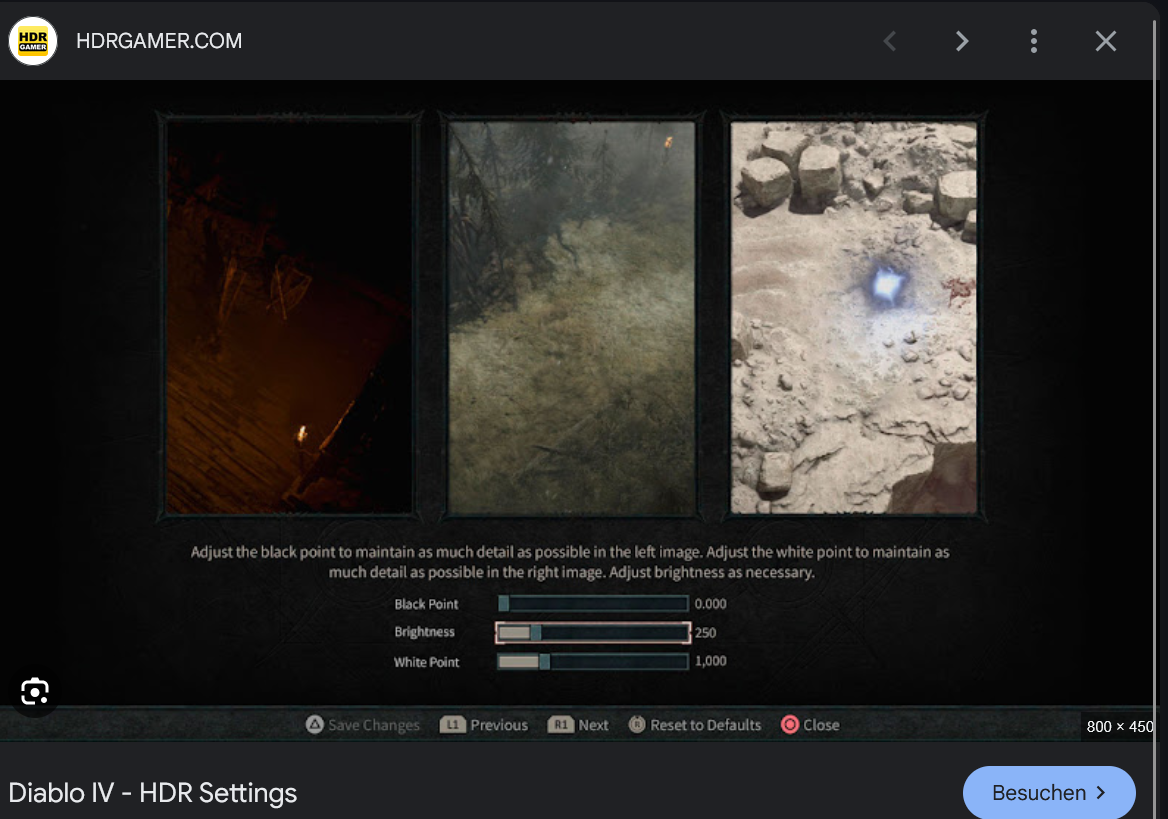Open the HDRGAMER.COM source link
The image size is (1168, 819).
pyautogui.click(x=159, y=41)
